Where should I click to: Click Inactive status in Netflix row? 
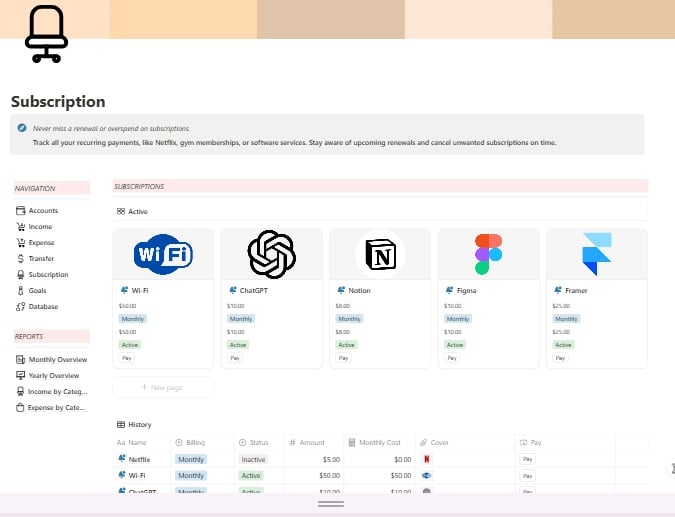253,459
